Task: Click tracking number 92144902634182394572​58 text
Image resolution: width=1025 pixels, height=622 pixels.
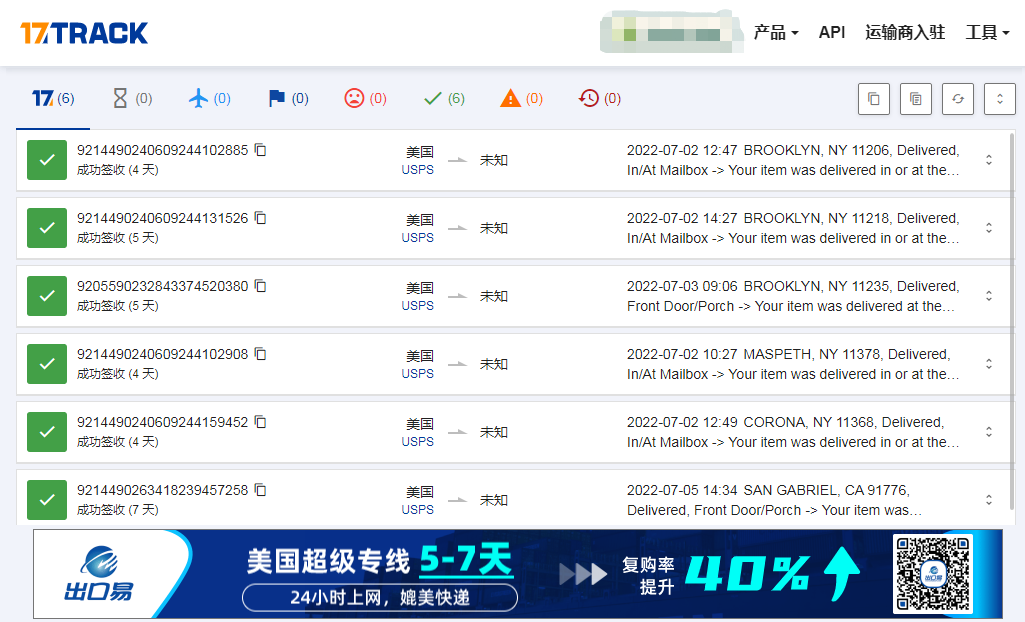Action: [x=163, y=490]
